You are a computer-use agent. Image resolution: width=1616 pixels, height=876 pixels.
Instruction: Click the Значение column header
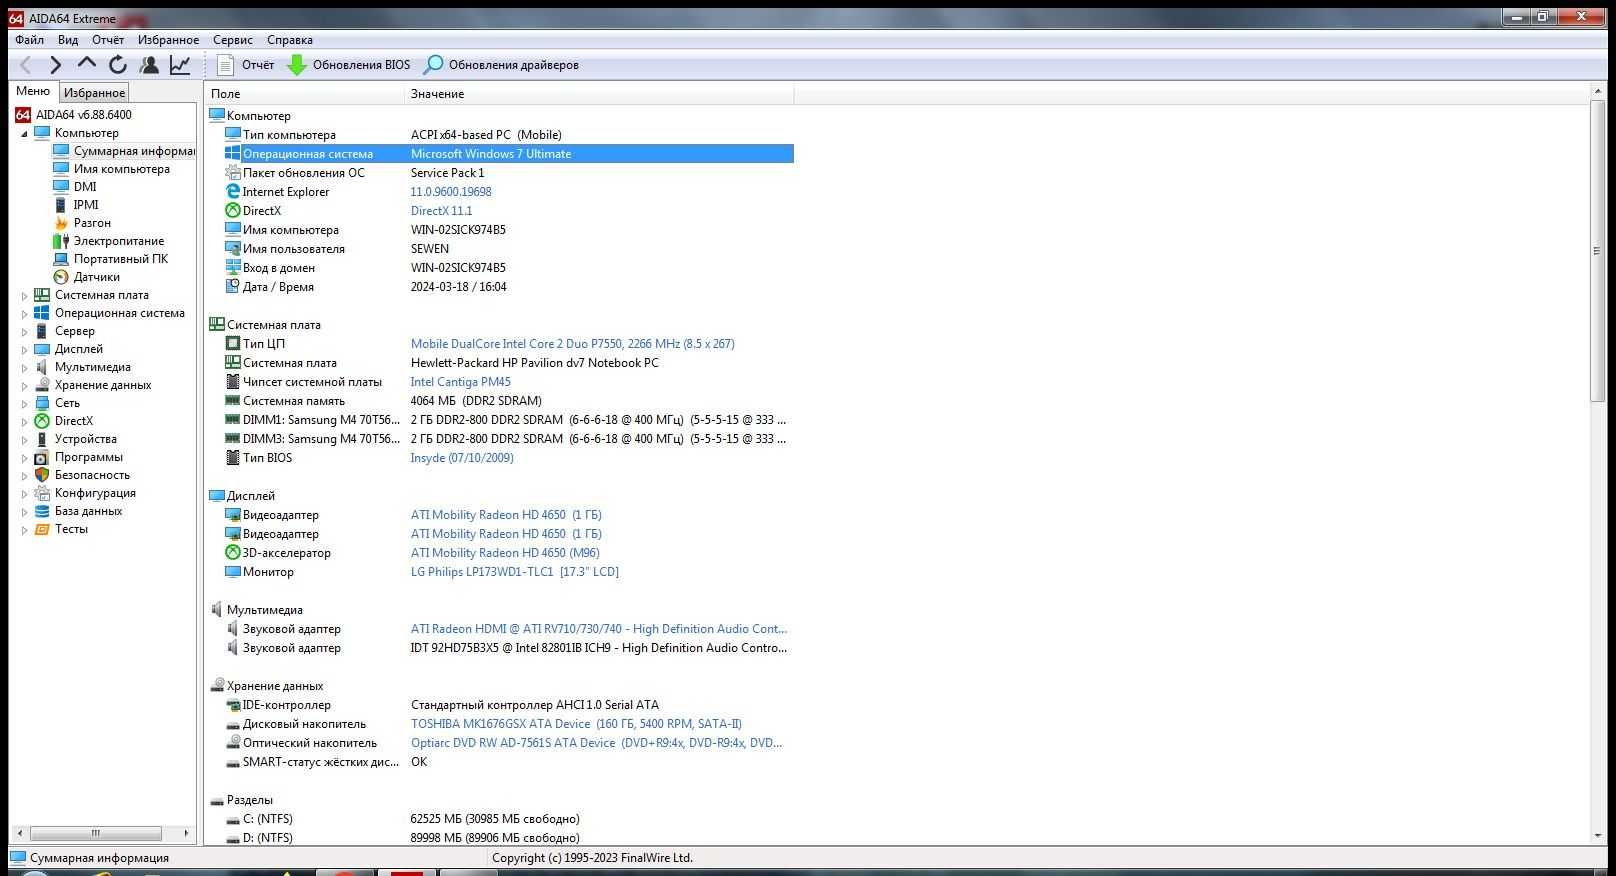coord(599,94)
